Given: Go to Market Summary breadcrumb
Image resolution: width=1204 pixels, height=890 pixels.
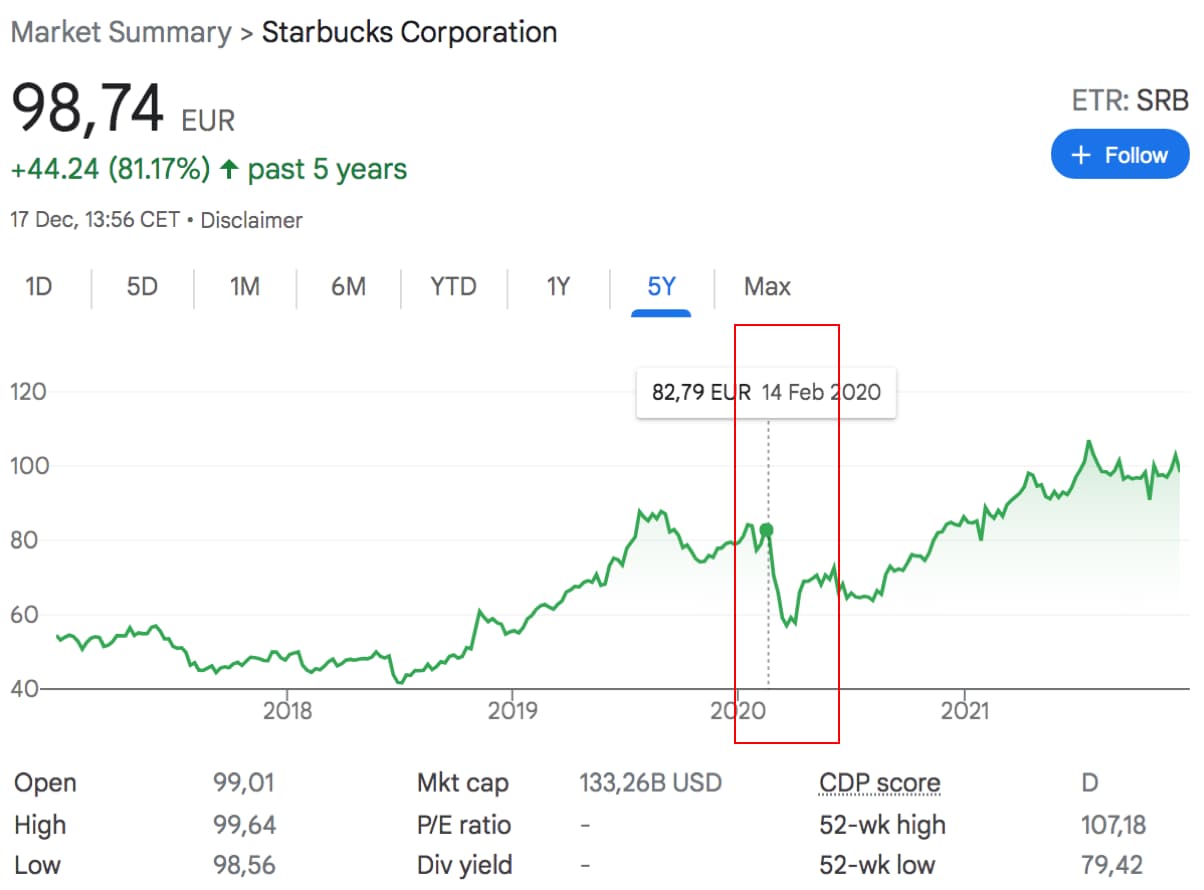Looking at the screenshot, I should point(119,32).
